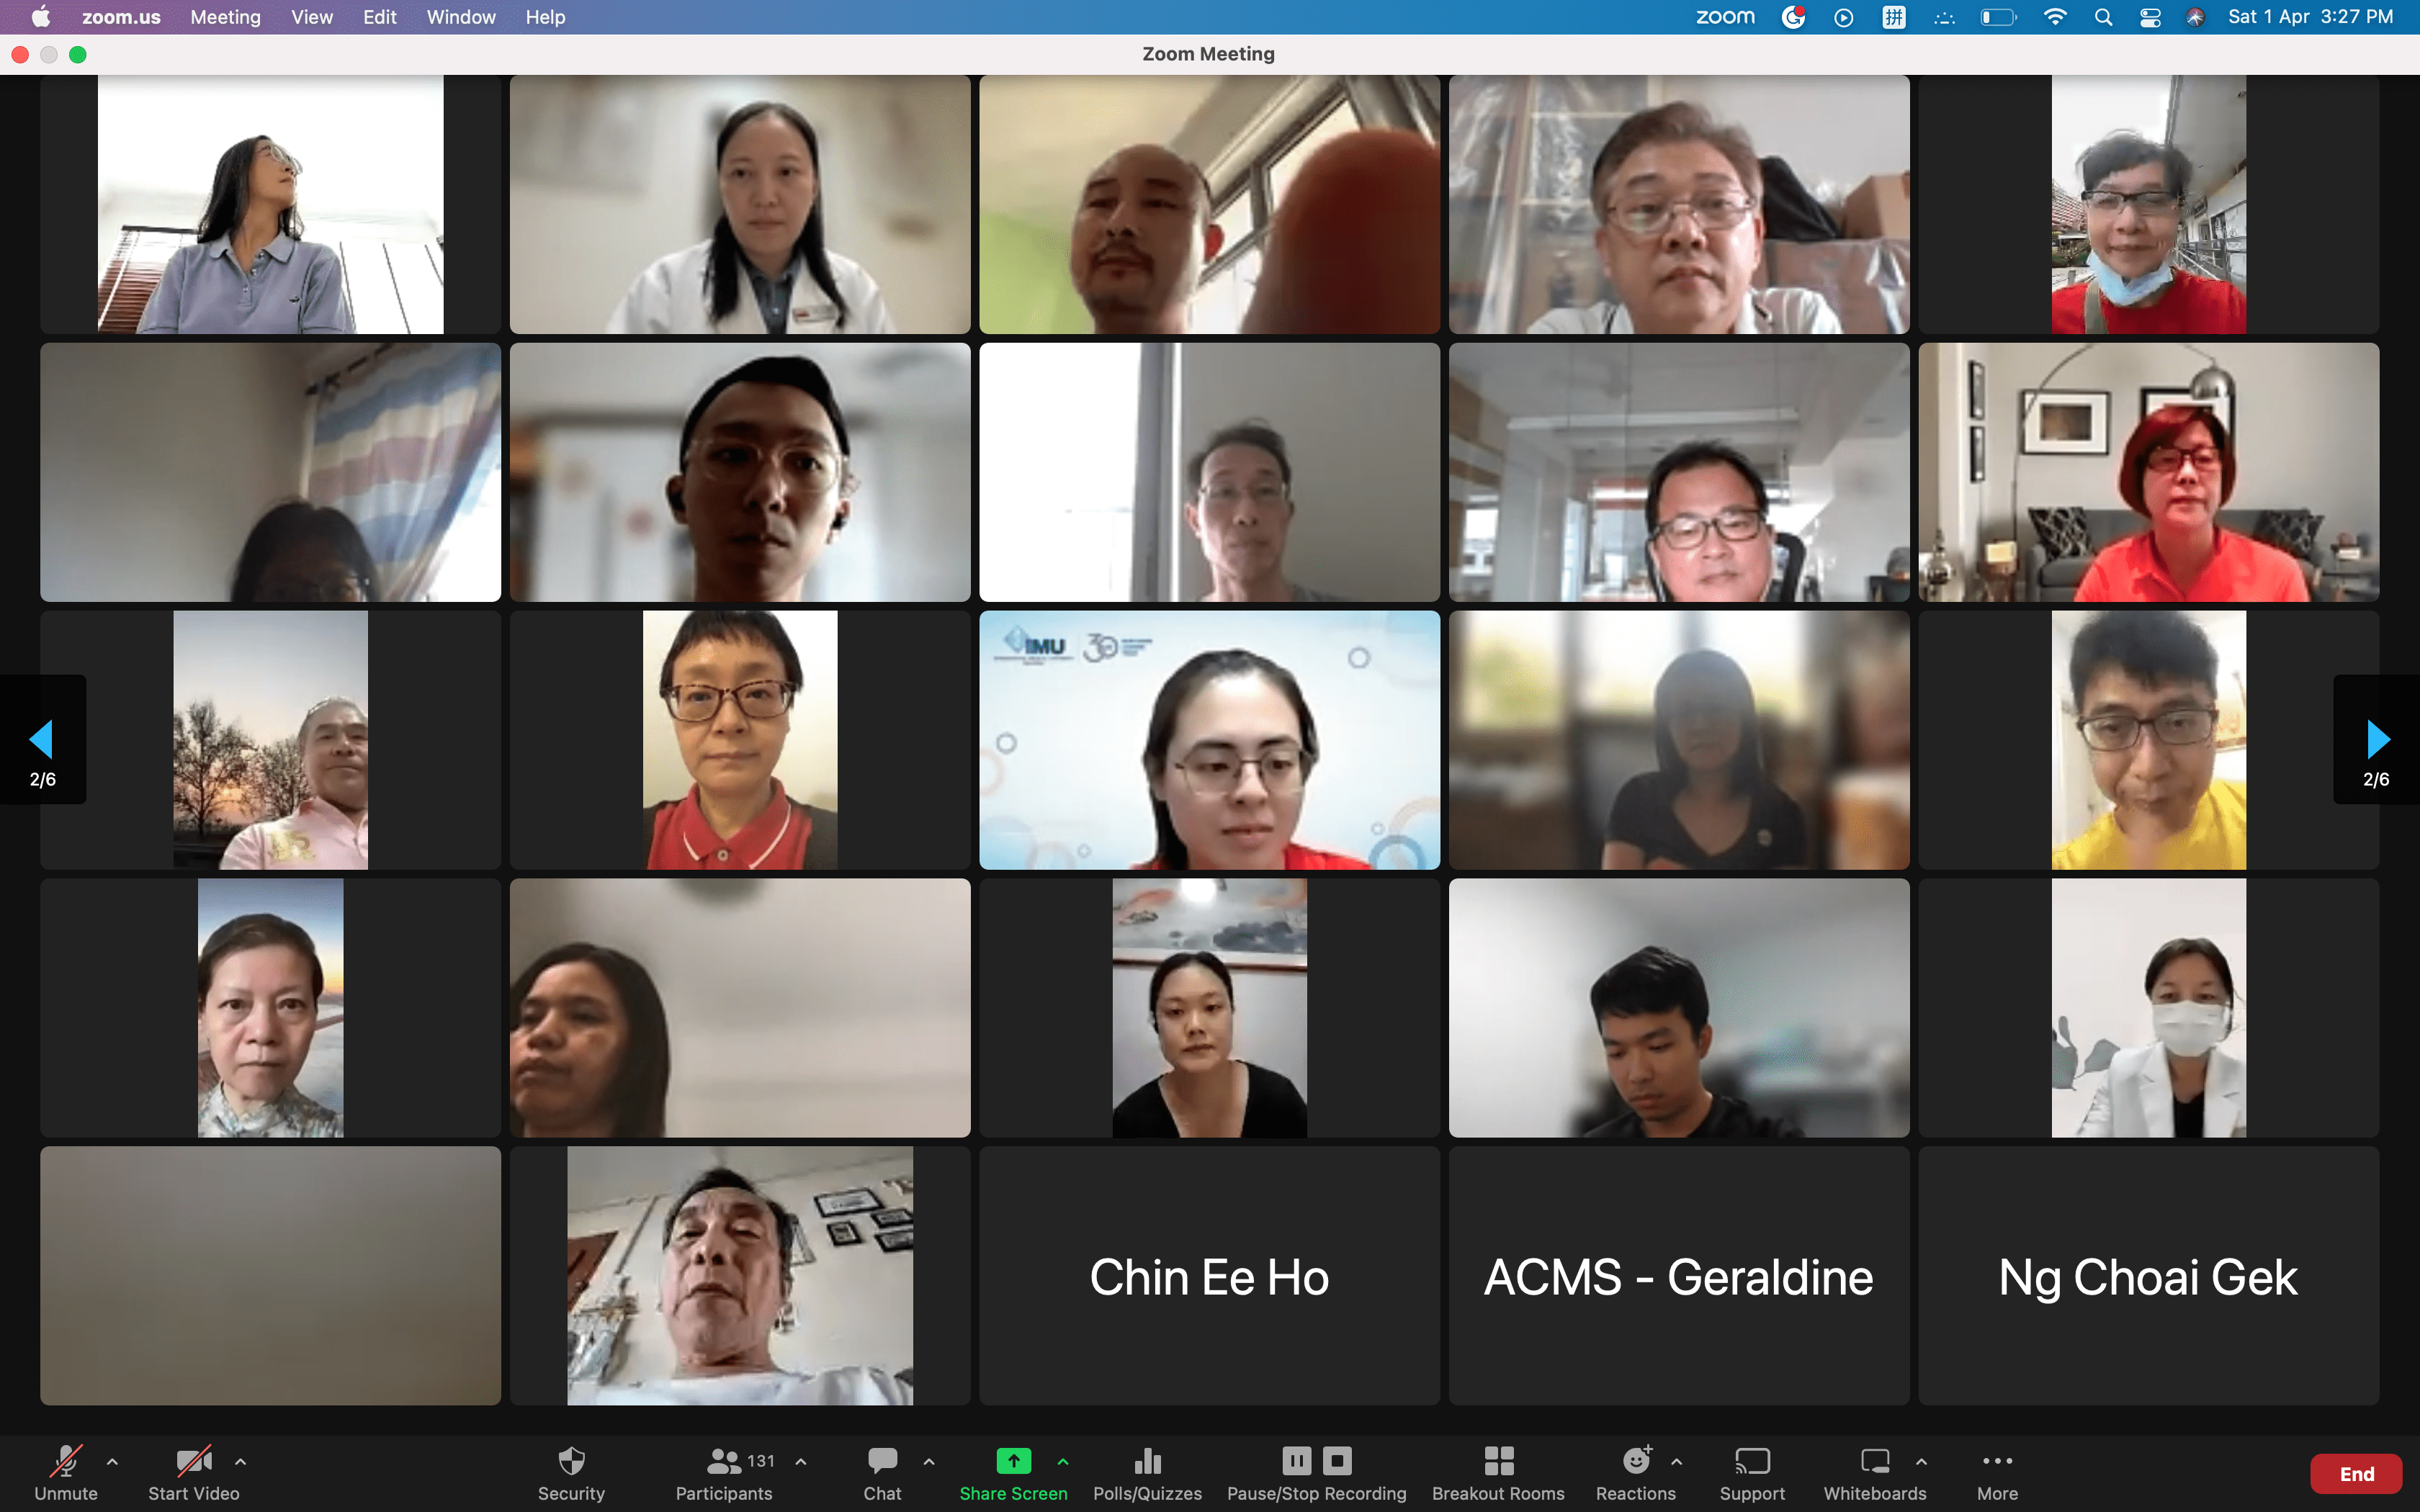The image size is (2420, 1512).
Task: Click the red End button
Action: coord(2355,1474)
